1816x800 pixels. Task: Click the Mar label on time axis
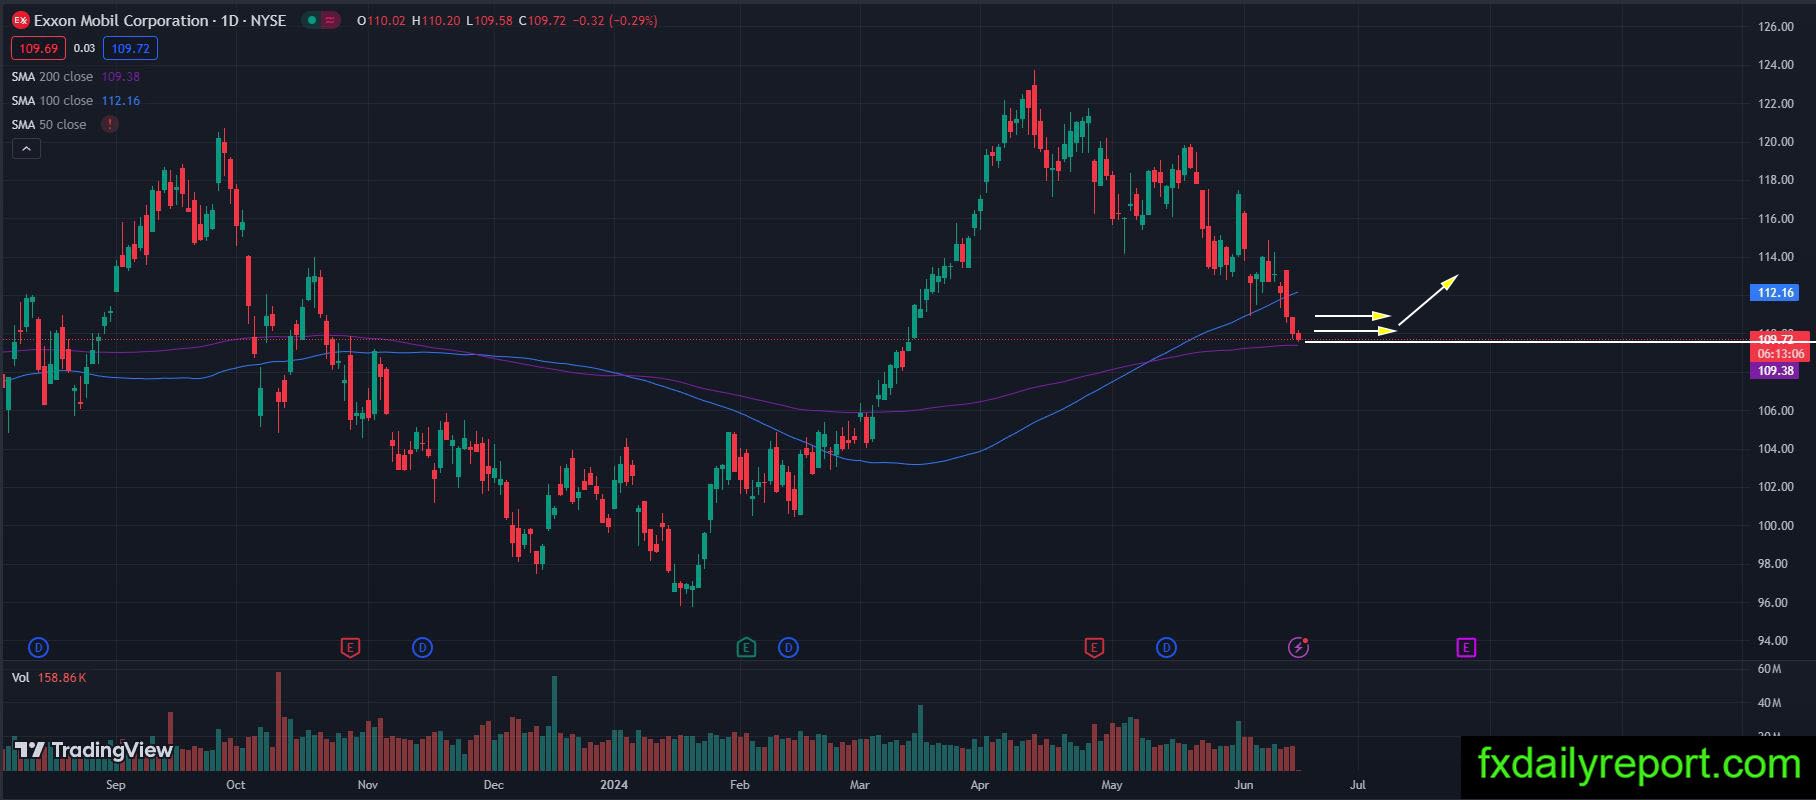click(x=860, y=785)
